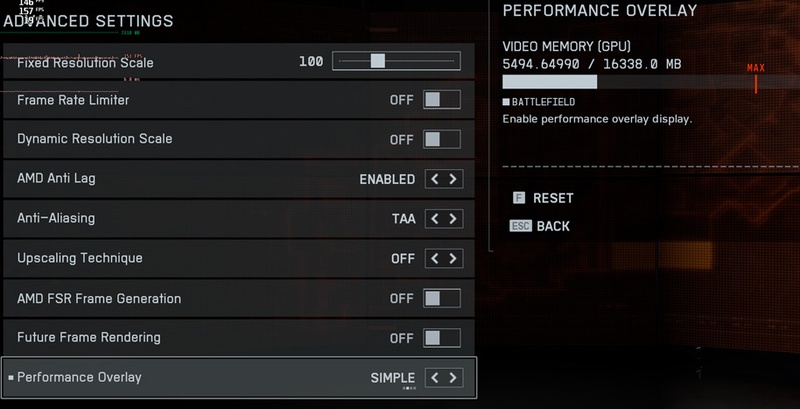
Task: Enable Future Frame Rendering switch
Action: [x=442, y=337]
